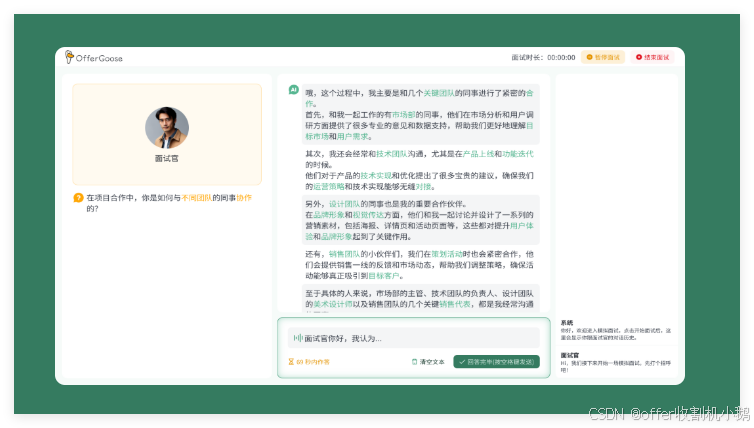The height and width of the screenshot is (428, 754).
Task: Click the 秒内作答 countdown text
Action: tap(313, 362)
